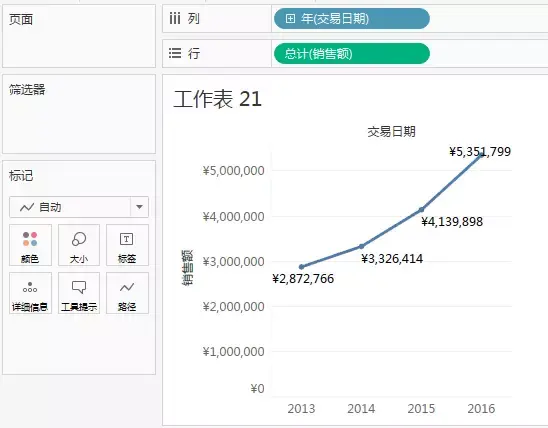Click the ¥1,000,000 axis tick label
The width and height of the screenshot is (548, 428).
[x=233, y=352]
